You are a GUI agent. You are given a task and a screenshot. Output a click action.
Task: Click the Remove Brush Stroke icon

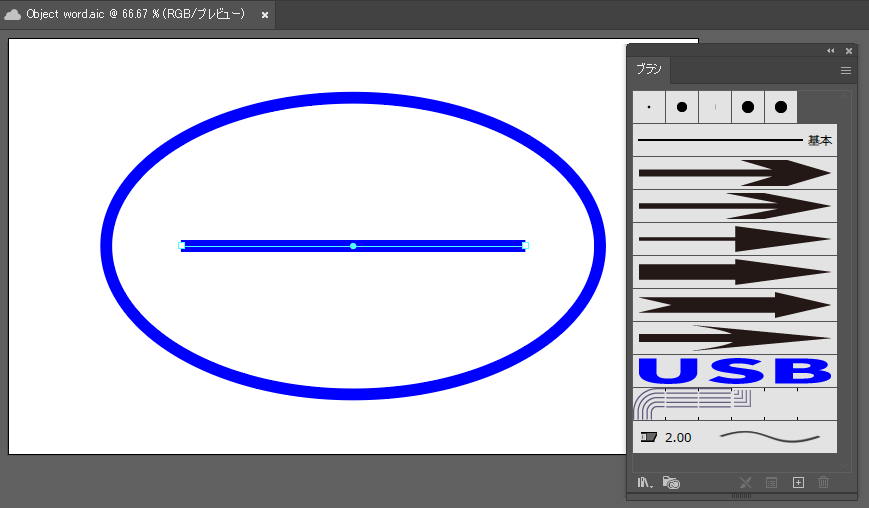pos(745,483)
